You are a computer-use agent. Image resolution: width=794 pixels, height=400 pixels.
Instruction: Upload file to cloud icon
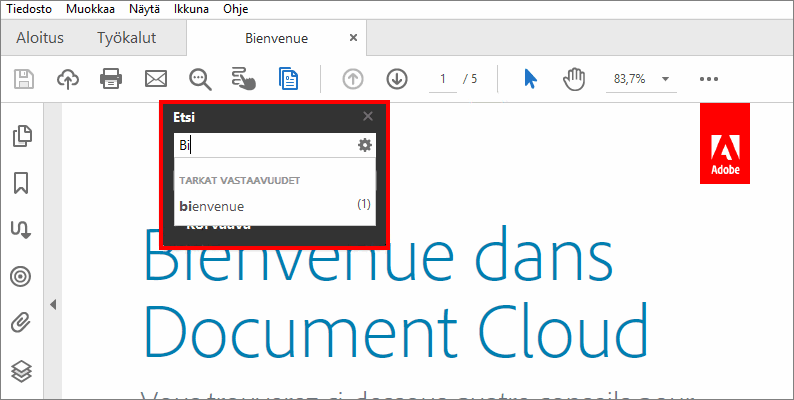(x=67, y=79)
